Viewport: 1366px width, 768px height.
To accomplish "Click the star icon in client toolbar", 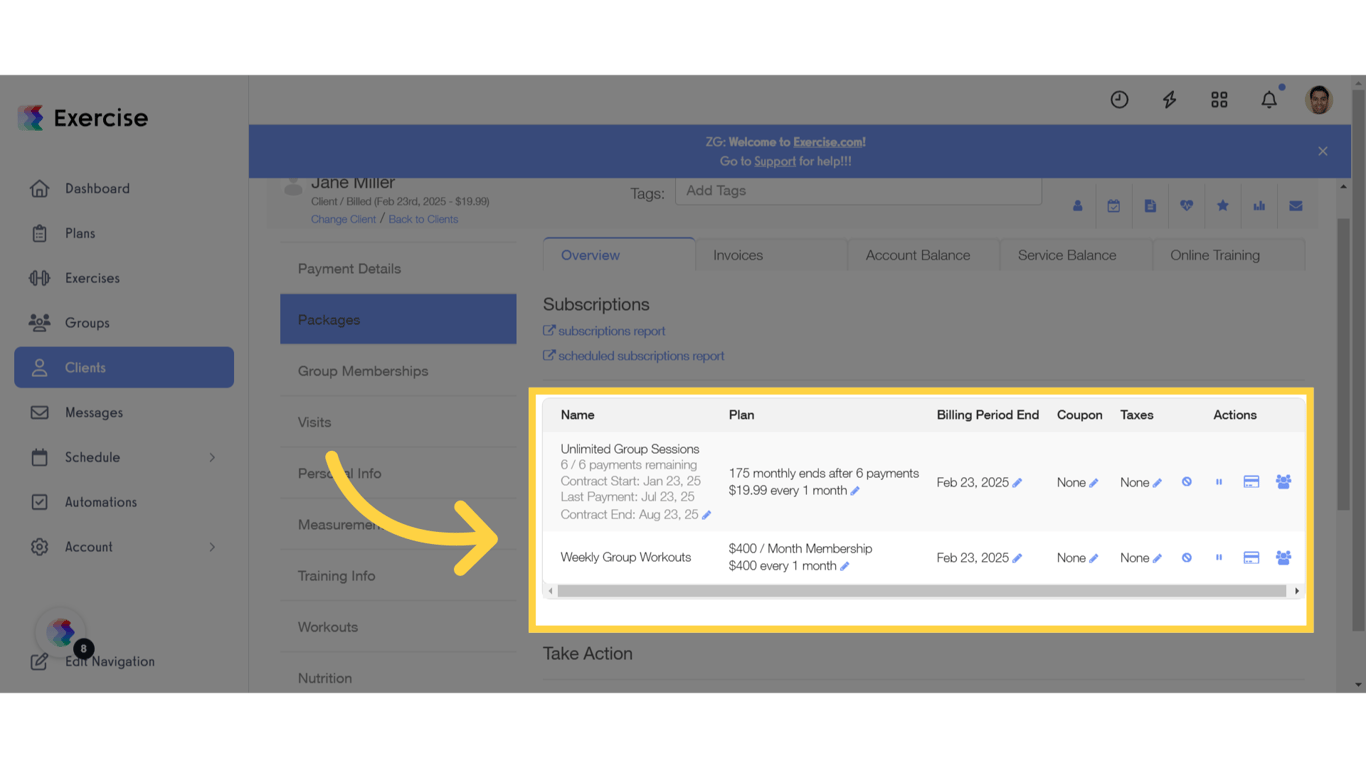I will coord(1223,206).
